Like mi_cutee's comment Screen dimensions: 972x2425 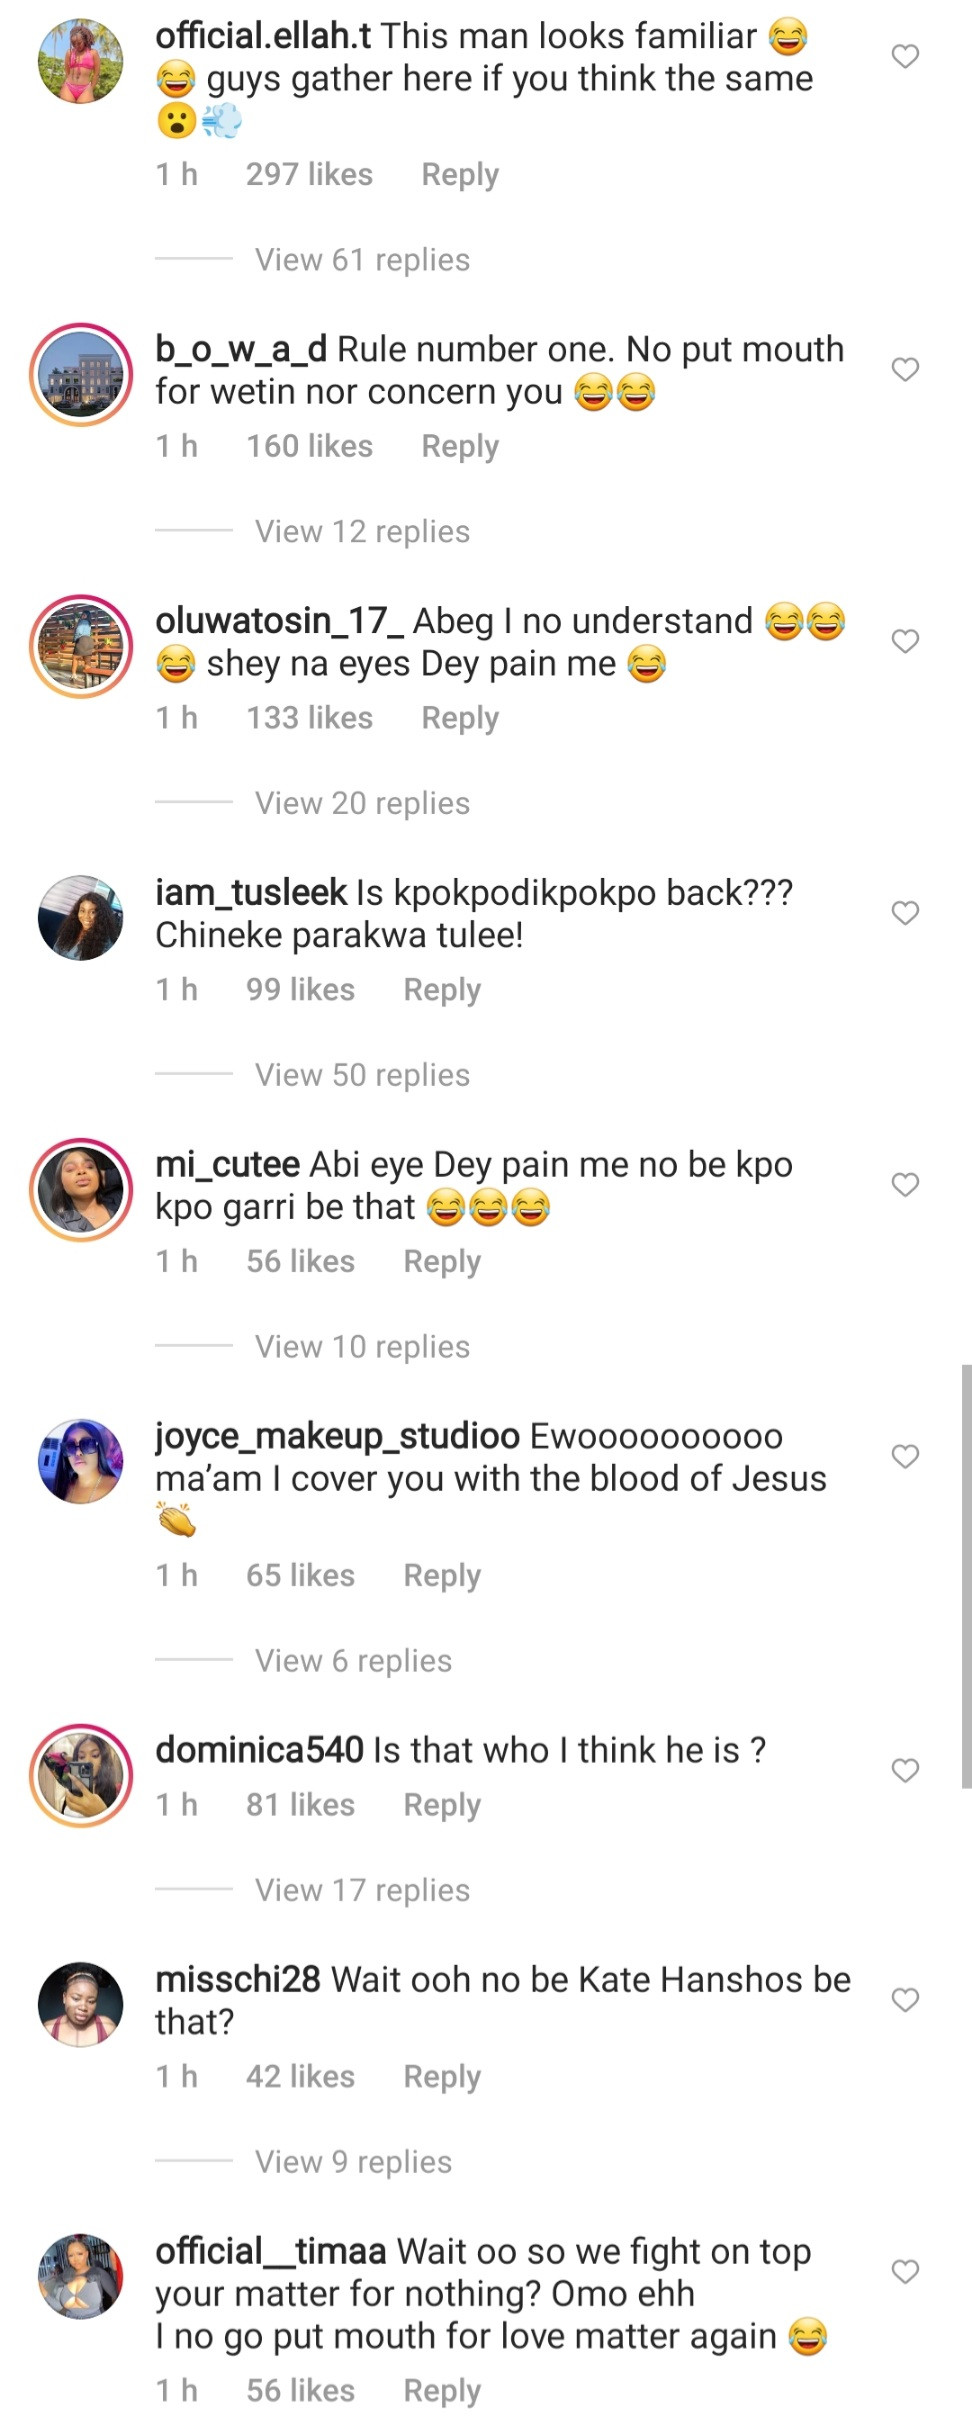click(906, 1185)
